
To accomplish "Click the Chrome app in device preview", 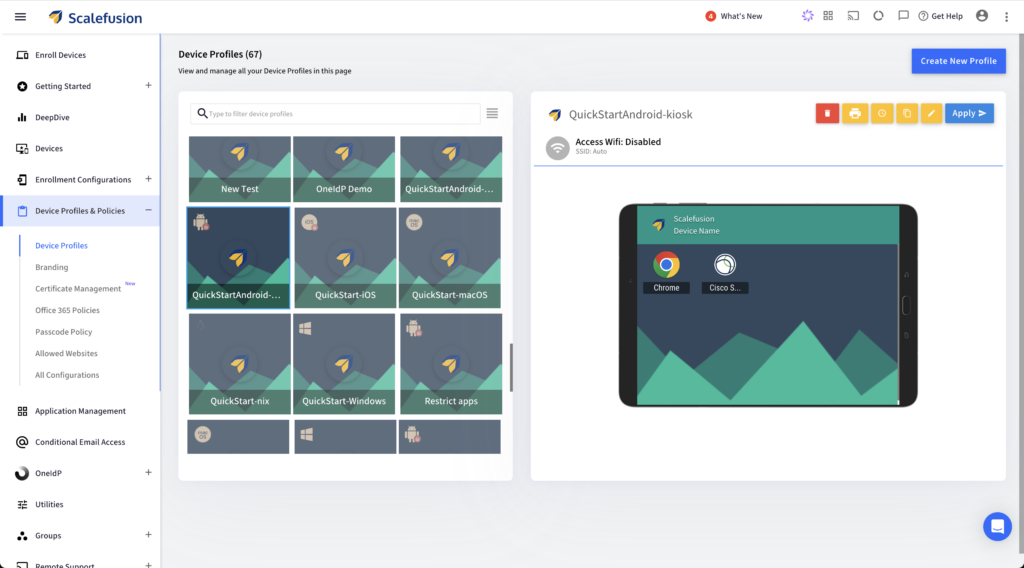I will (666, 272).
